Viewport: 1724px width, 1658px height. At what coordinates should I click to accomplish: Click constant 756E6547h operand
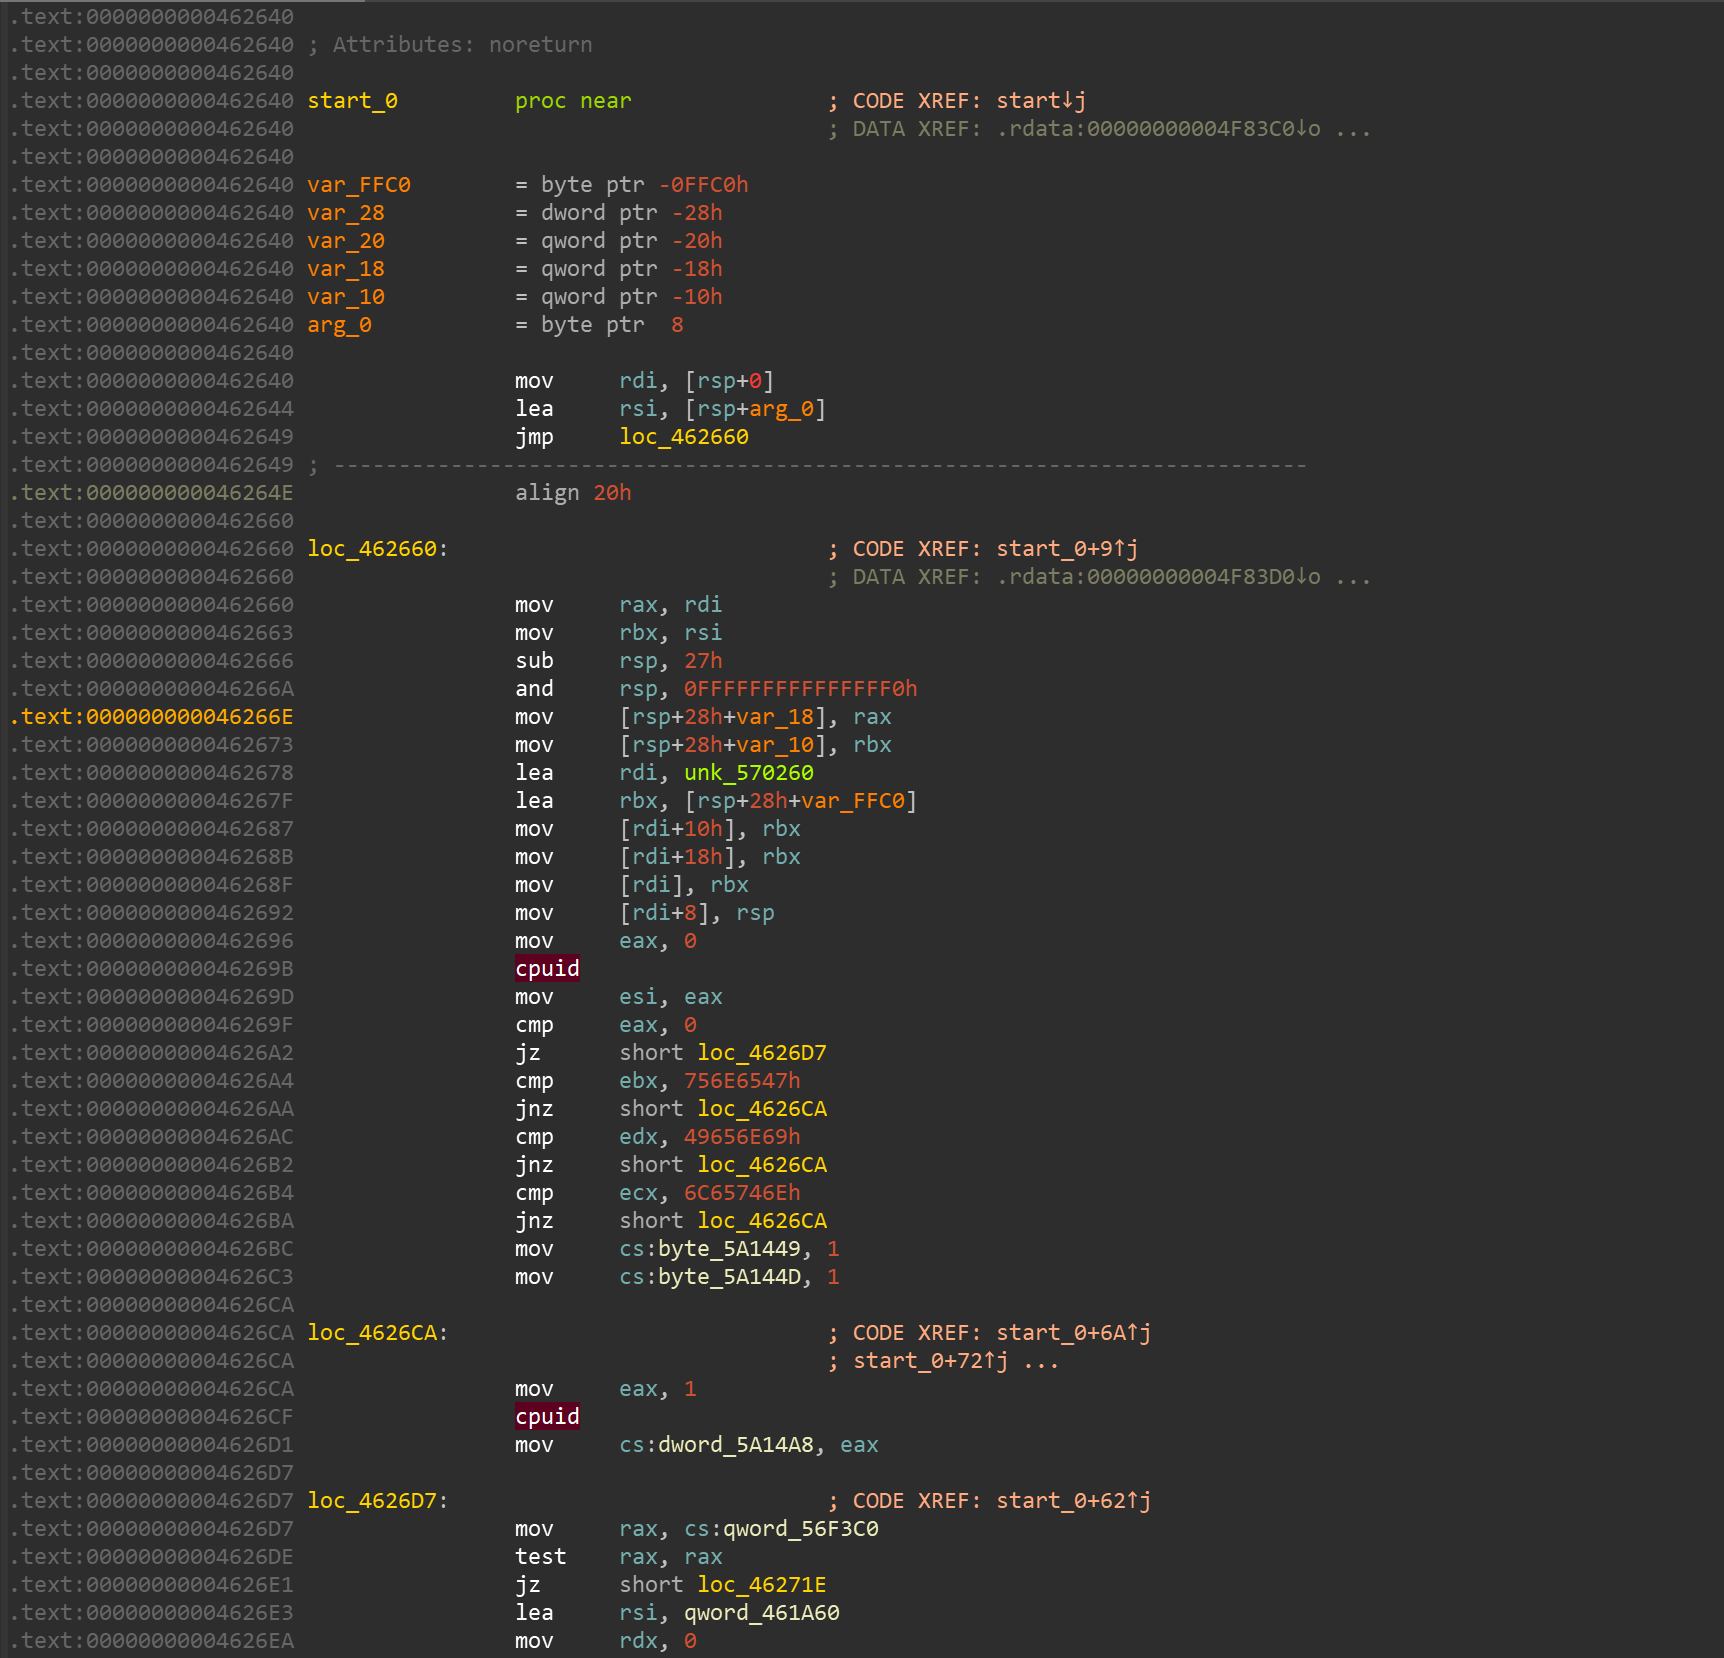[x=742, y=1081]
